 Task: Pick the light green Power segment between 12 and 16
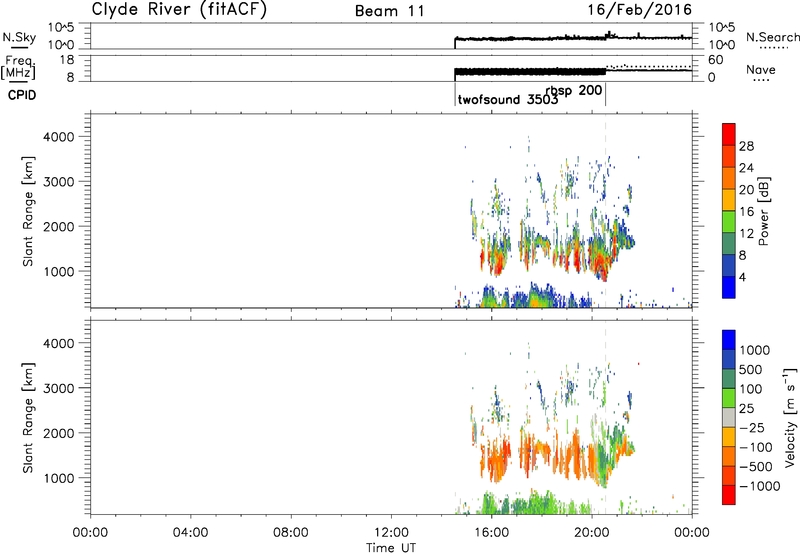729,222
